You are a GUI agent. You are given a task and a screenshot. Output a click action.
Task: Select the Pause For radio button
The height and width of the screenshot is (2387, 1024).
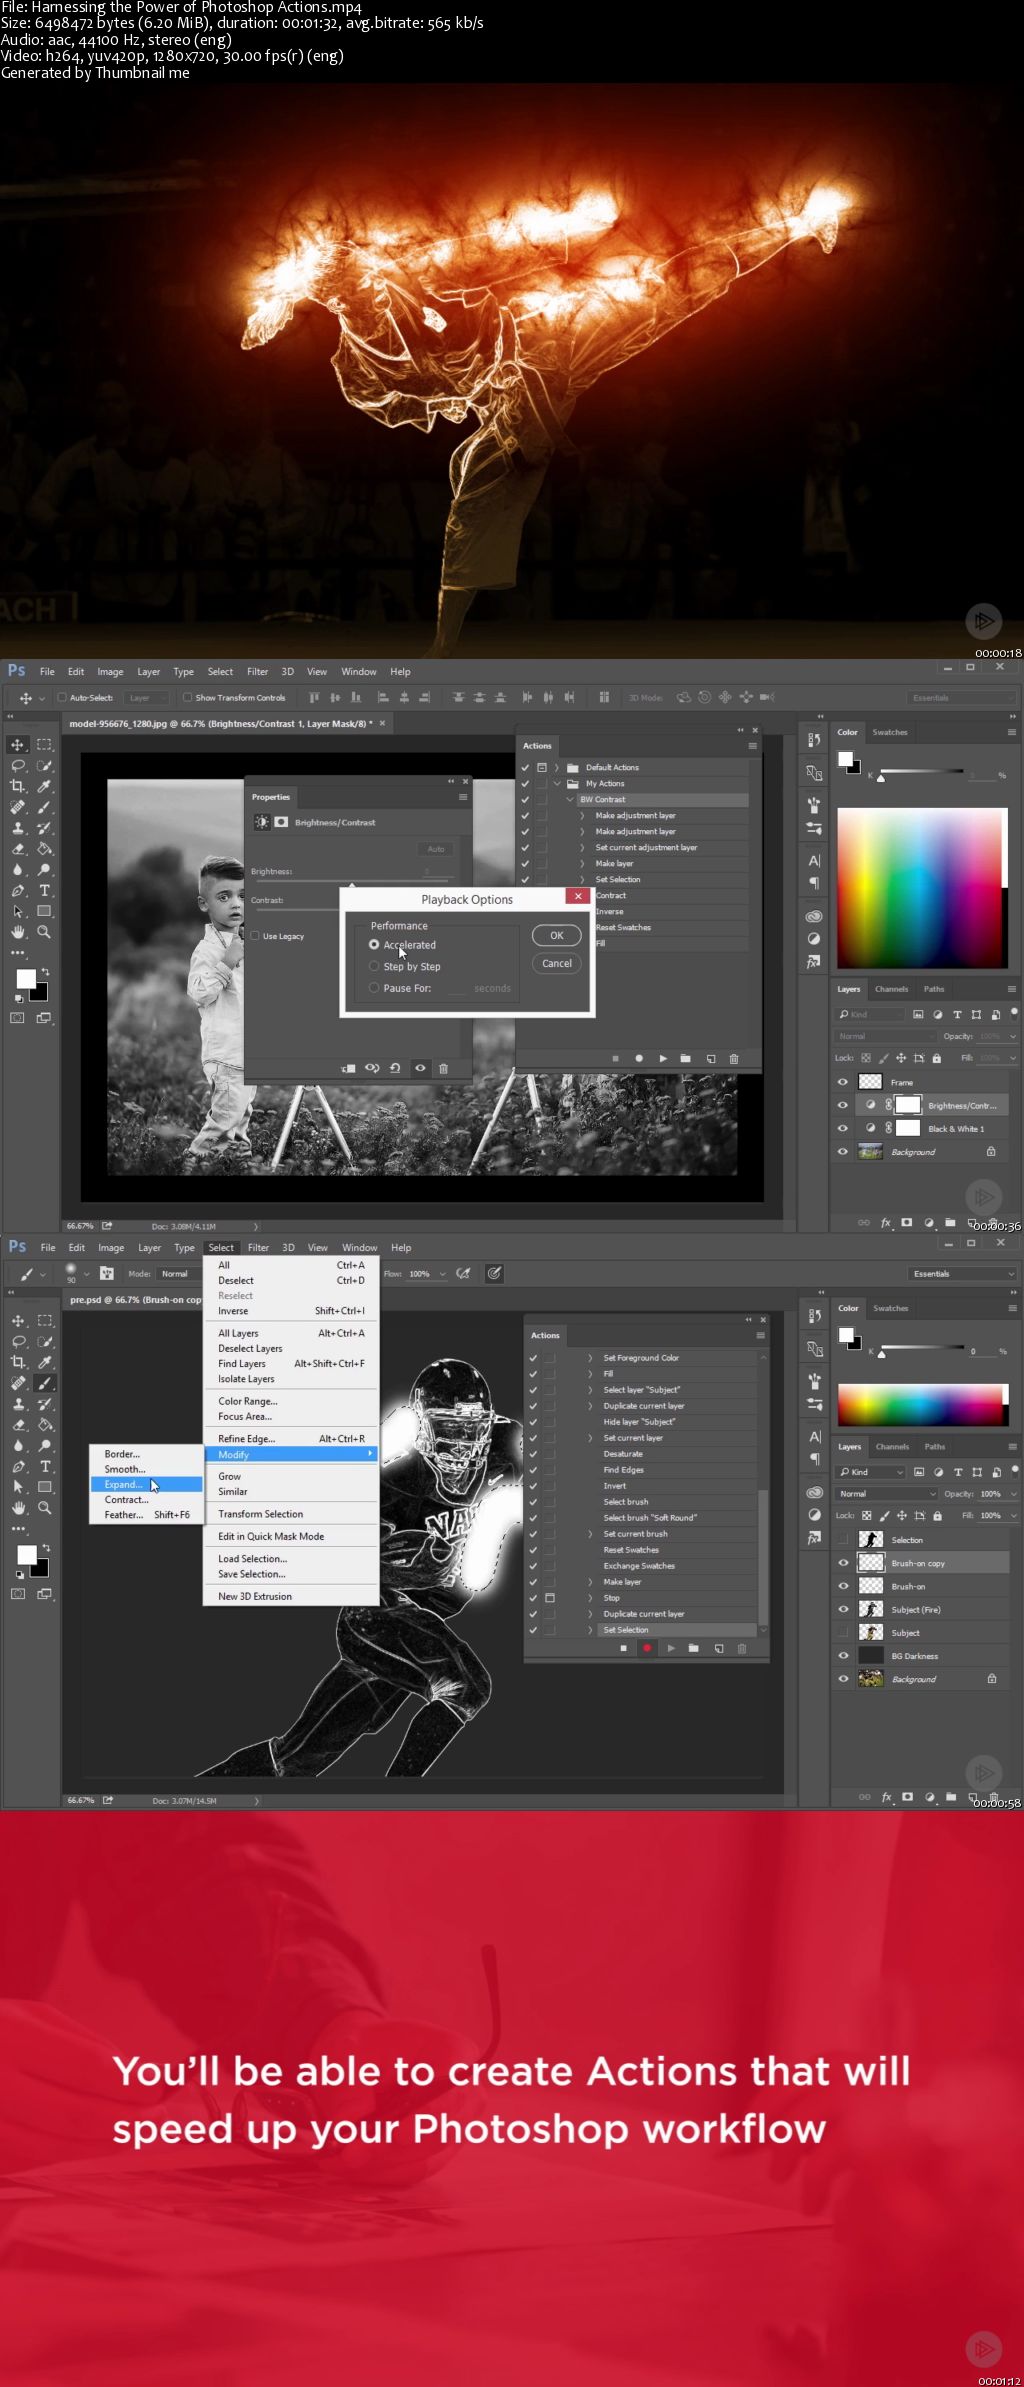point(374,988)
